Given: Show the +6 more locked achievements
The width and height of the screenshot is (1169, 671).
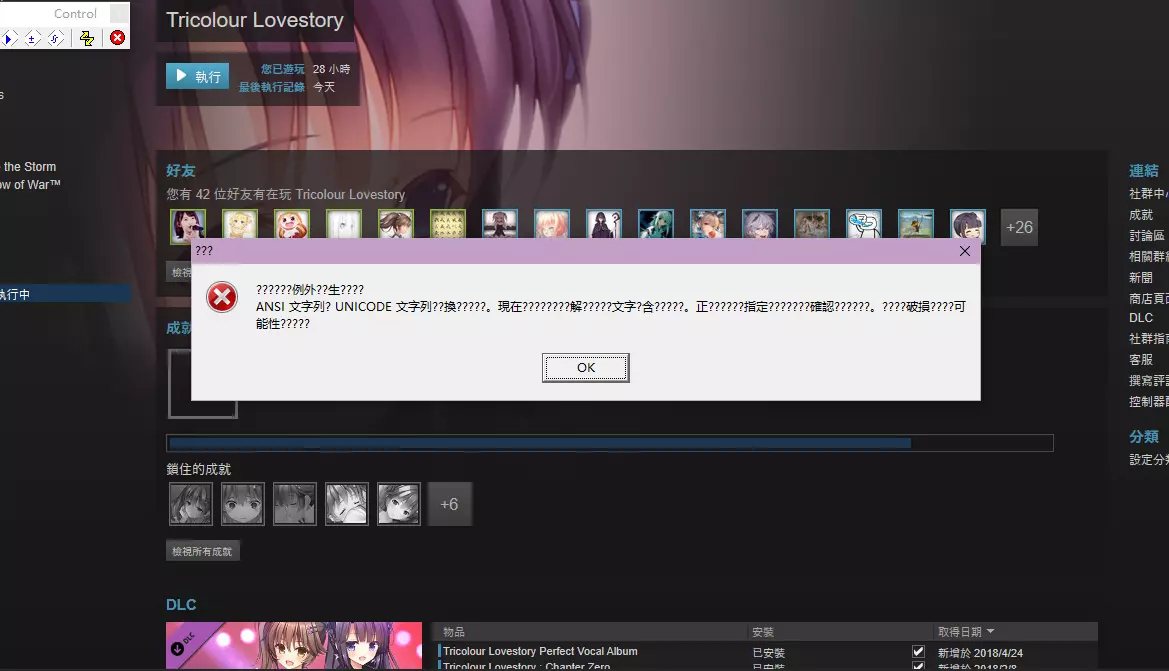Looking at the screenshot, I should click(450, 504).
